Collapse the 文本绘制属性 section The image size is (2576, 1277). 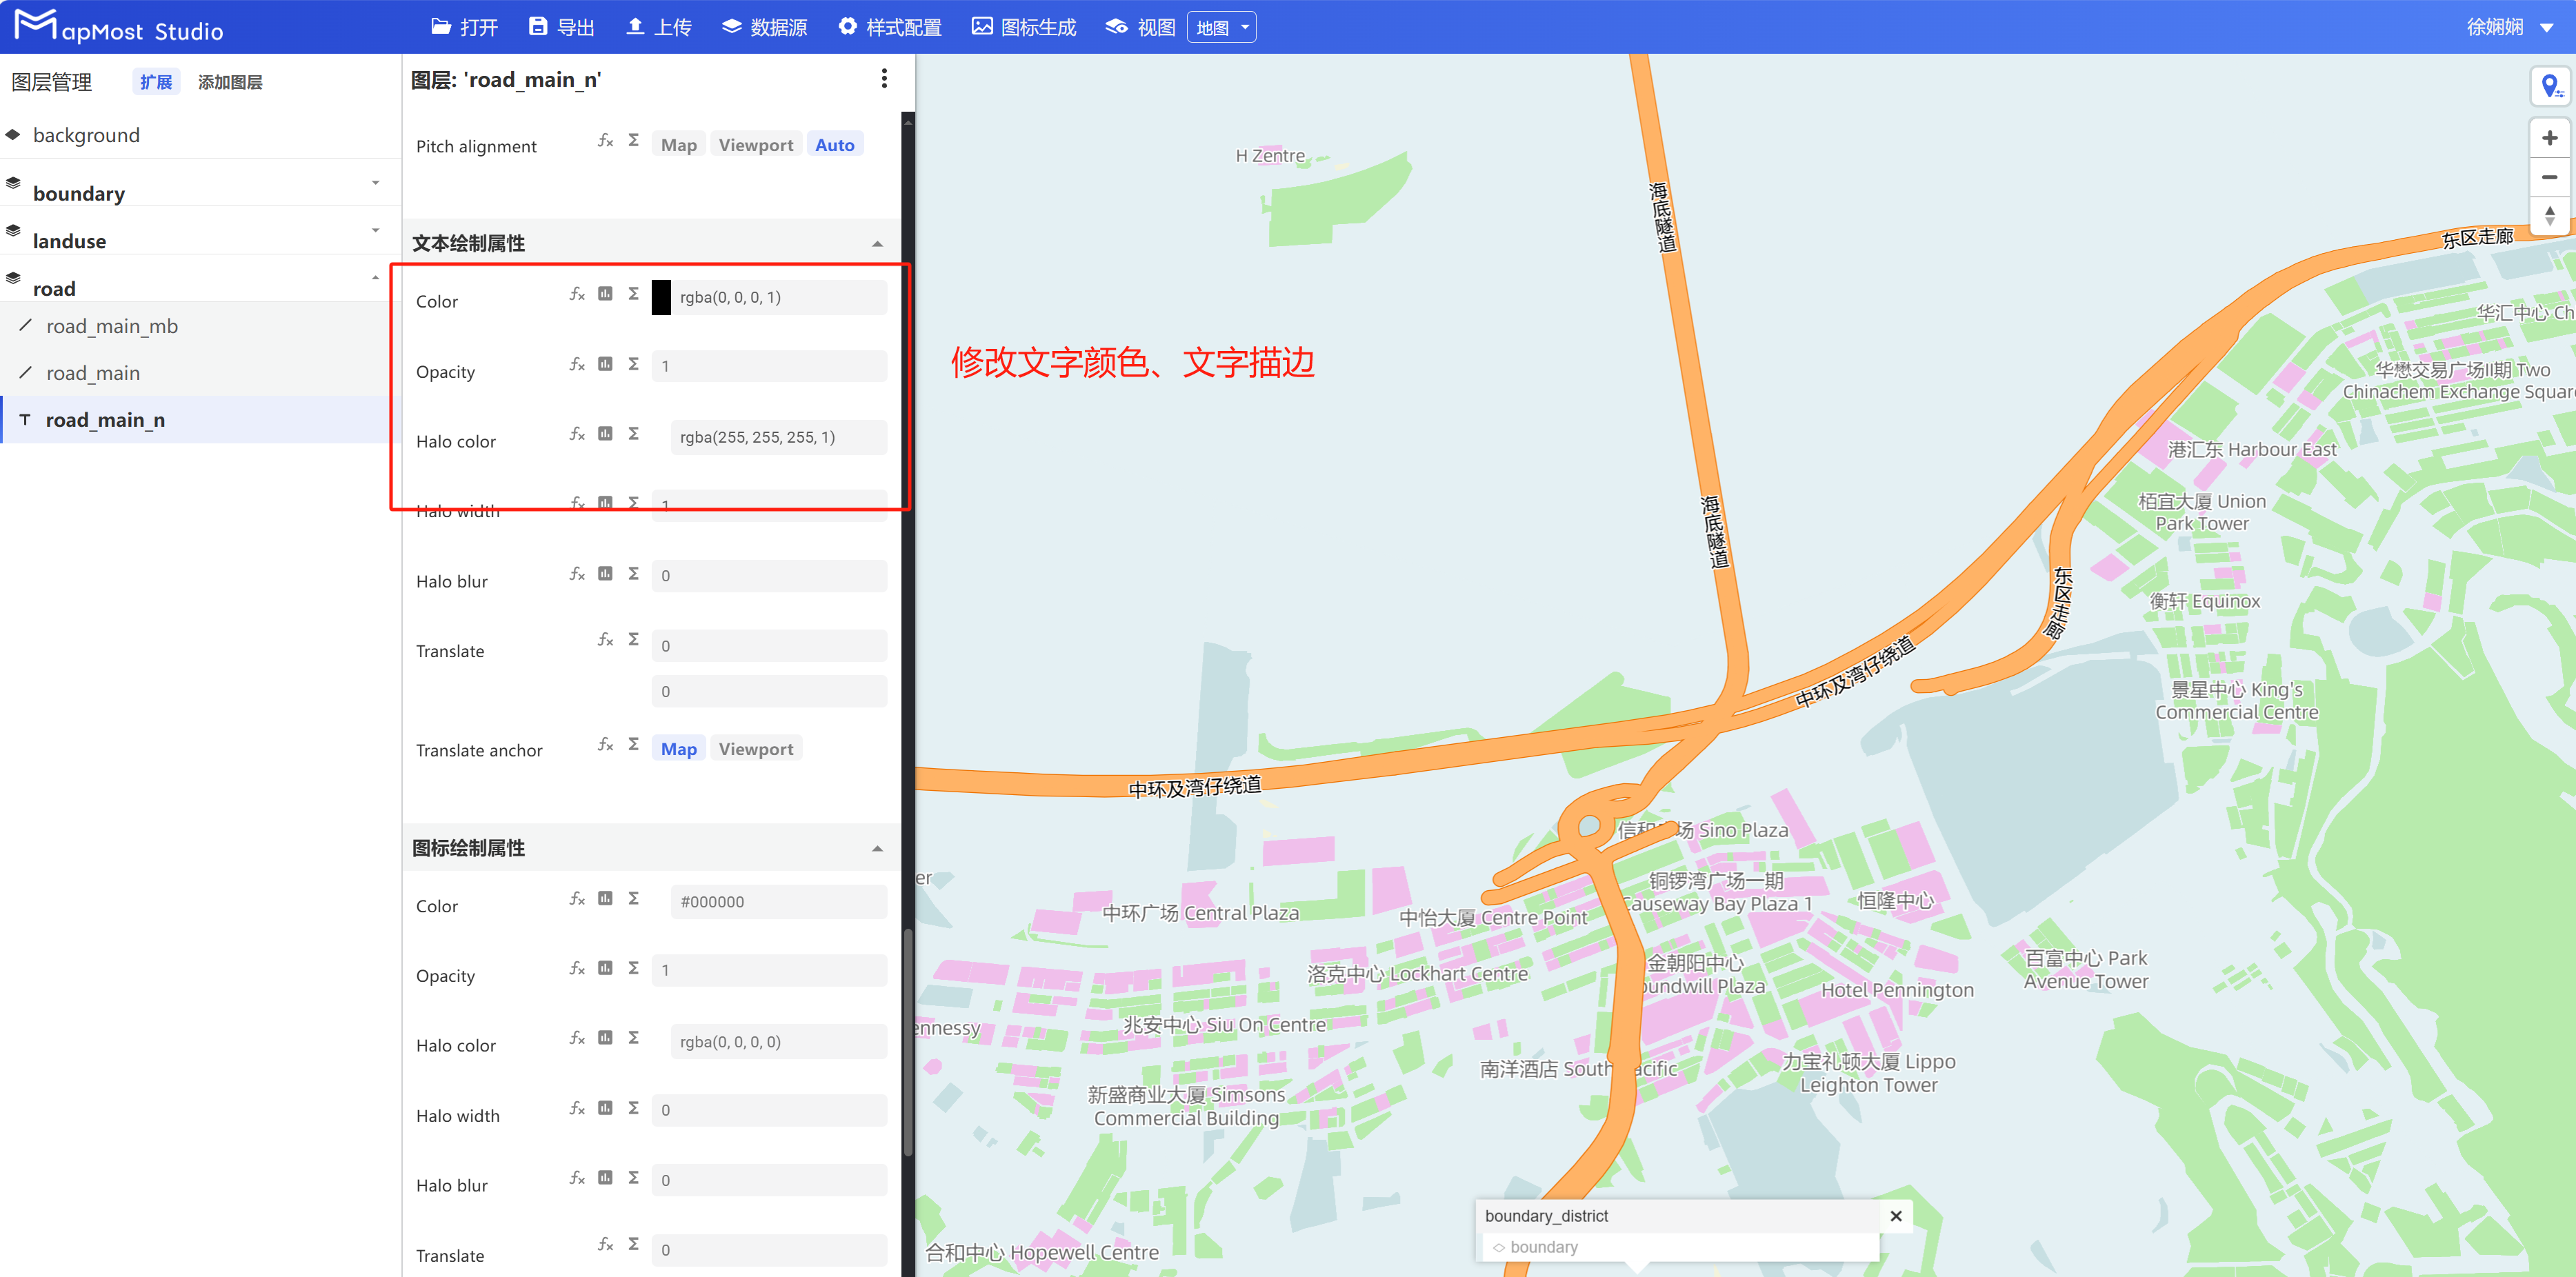point(877,244)
